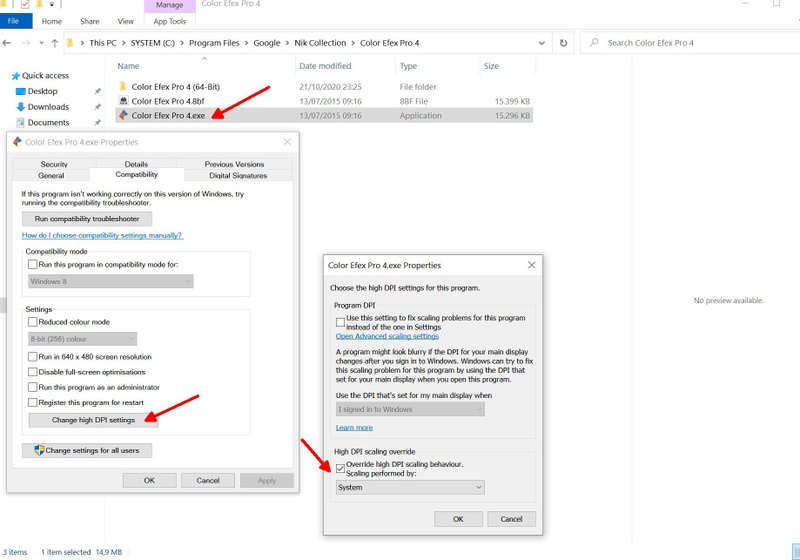Viewport: 800px width, 560px height.
Task: Click the Forward navigation arrow in Explorer
Action: click(26, 43)
